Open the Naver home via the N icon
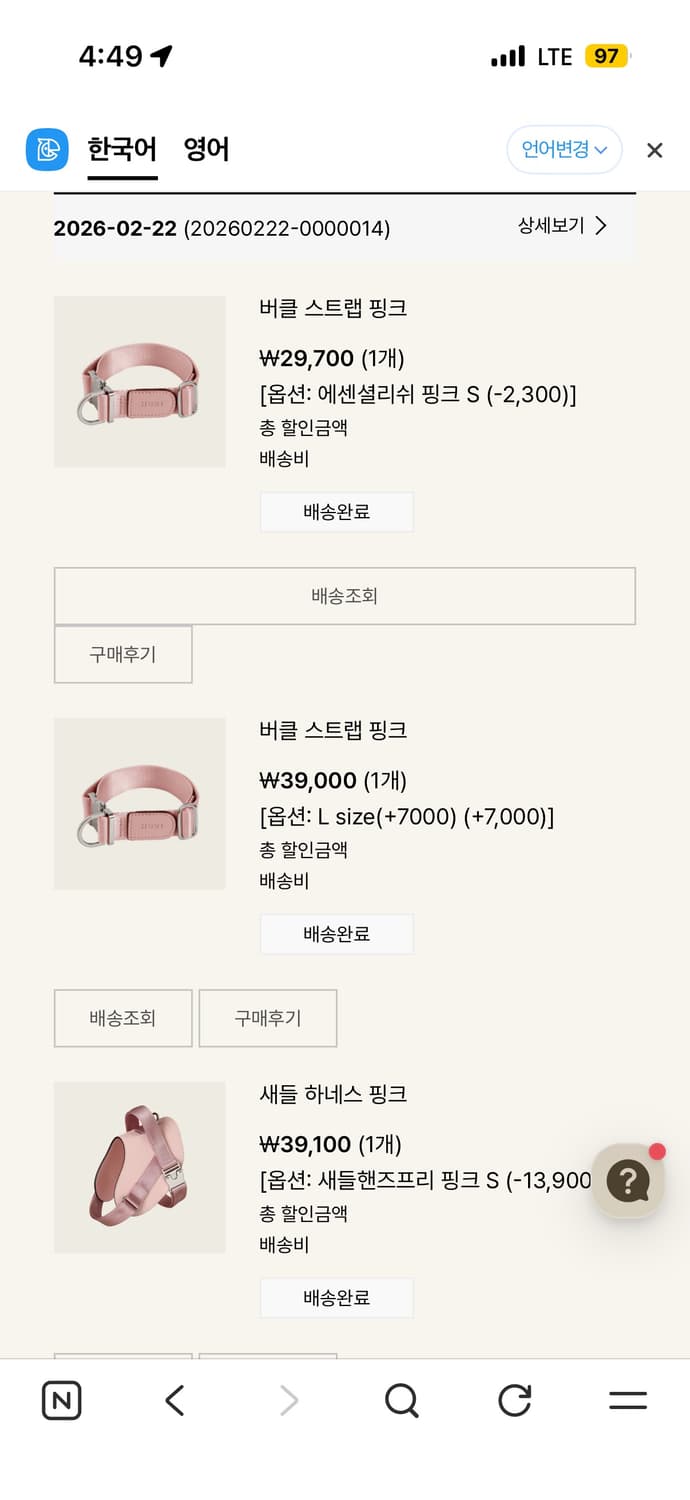Image resolution: width=690 pixels, height=1500 pixels. click(62, 1400)
